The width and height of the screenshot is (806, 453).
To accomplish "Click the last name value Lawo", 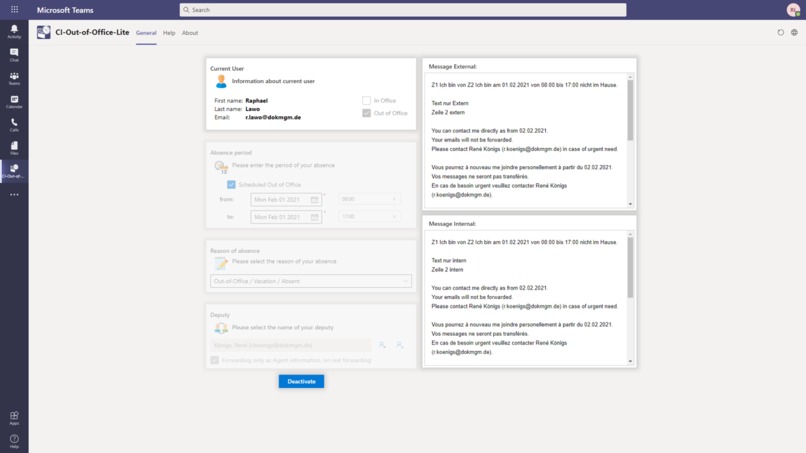I will pos(252,109).
